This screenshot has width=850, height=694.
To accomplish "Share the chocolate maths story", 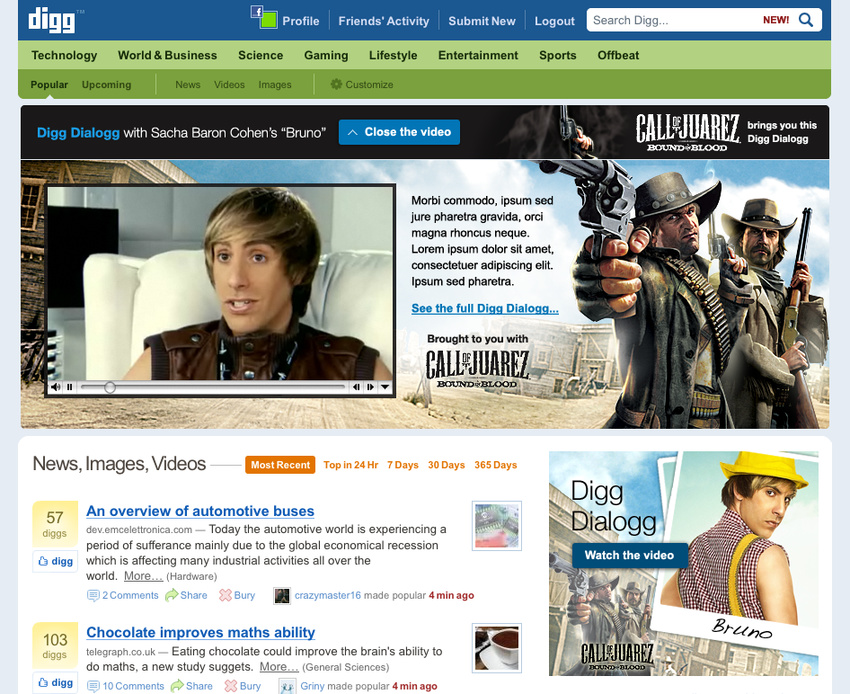I will tap(192, 686).
